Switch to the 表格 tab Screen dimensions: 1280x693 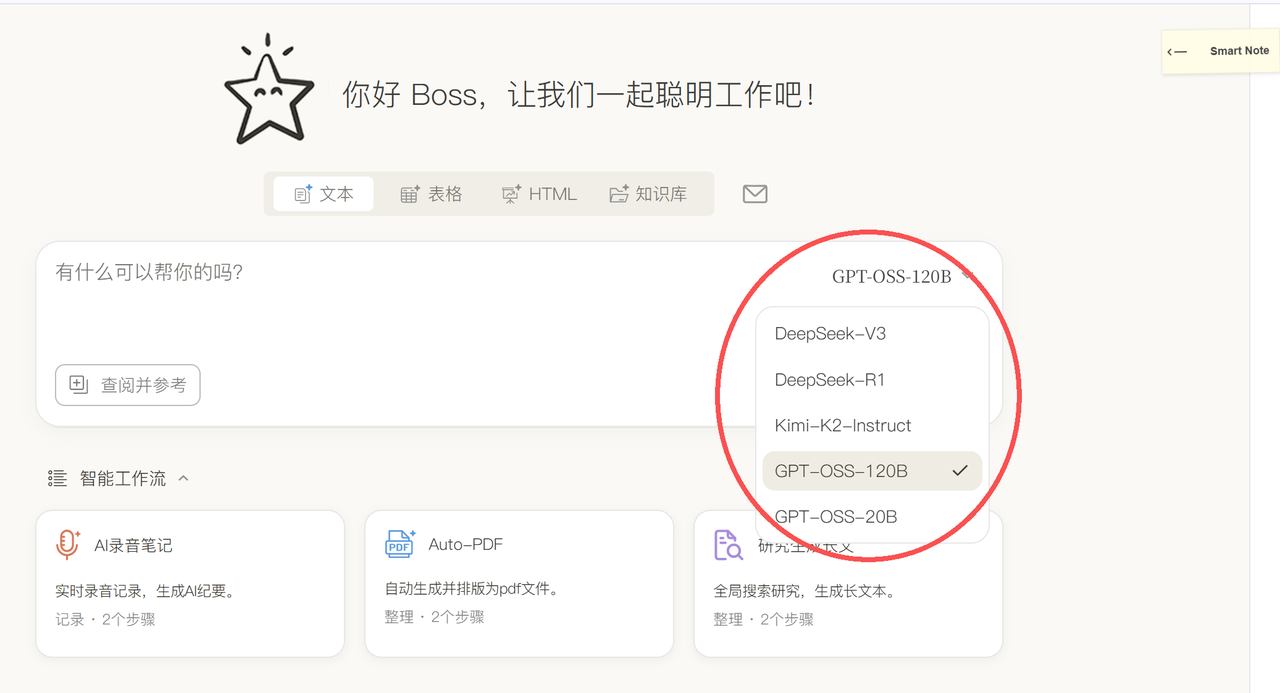tap(432, 194)
